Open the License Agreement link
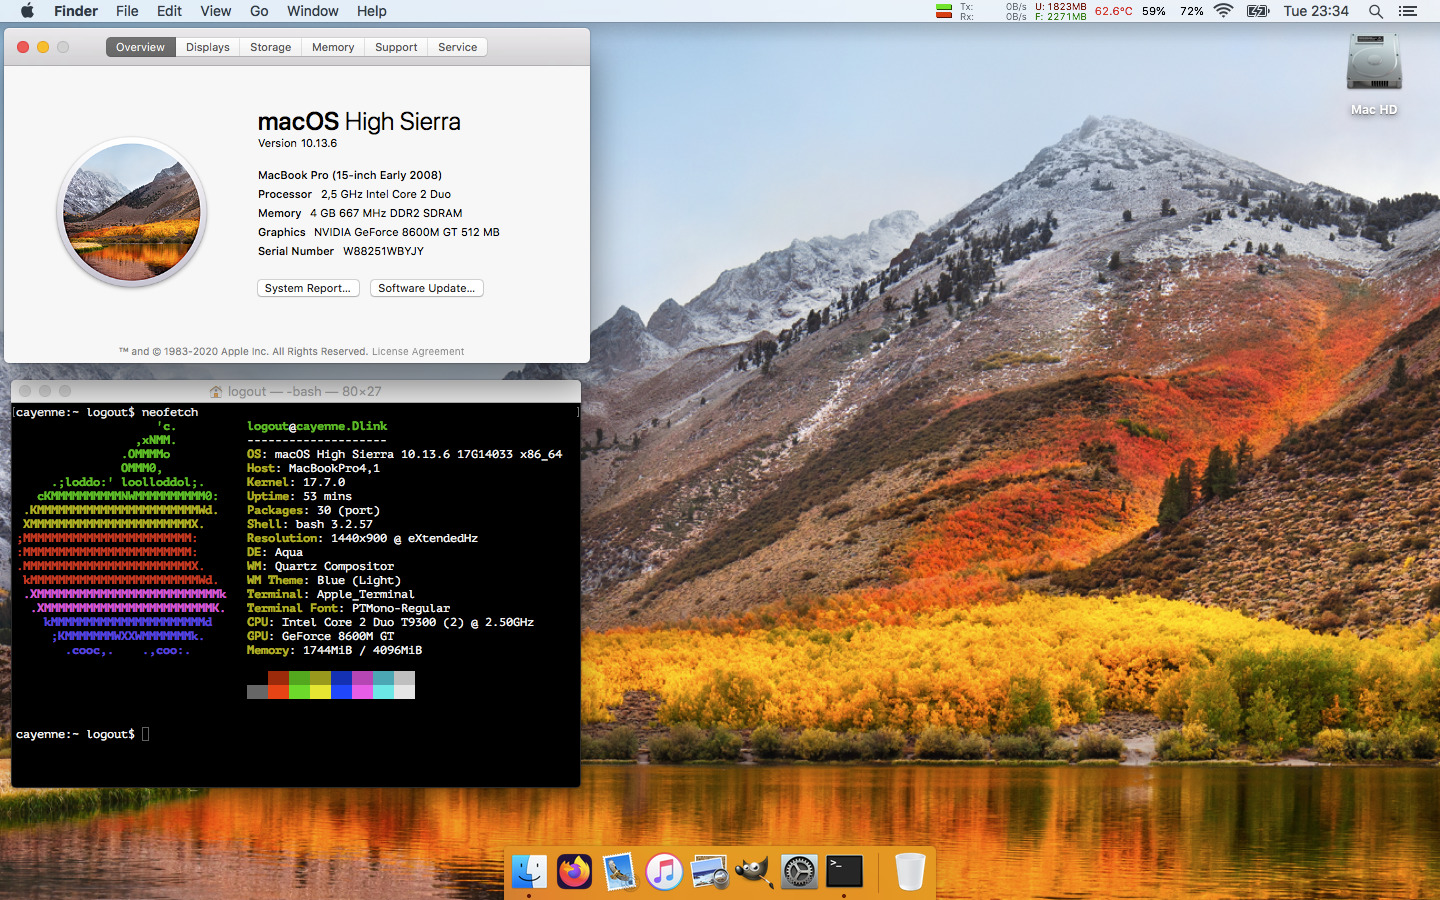This screenshot has height=900, width=1440. click(x=418, y=352)
